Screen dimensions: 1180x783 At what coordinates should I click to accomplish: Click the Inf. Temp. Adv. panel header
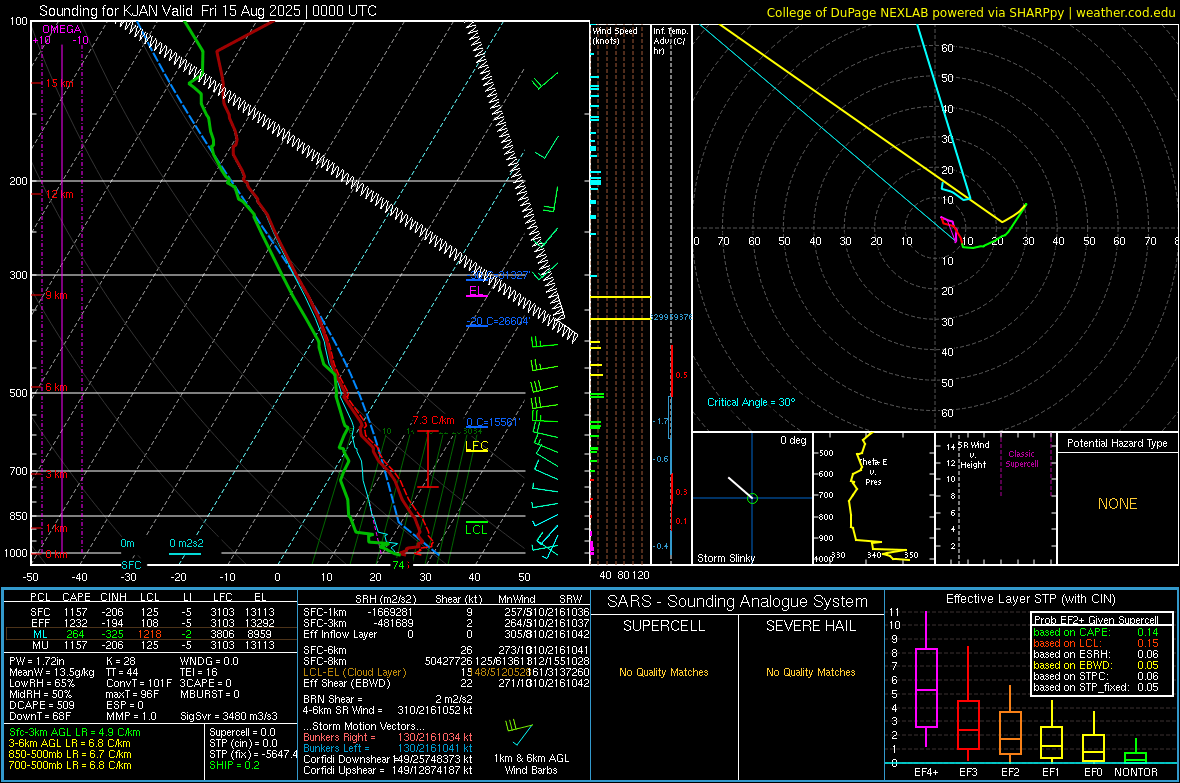pos(670,41)
